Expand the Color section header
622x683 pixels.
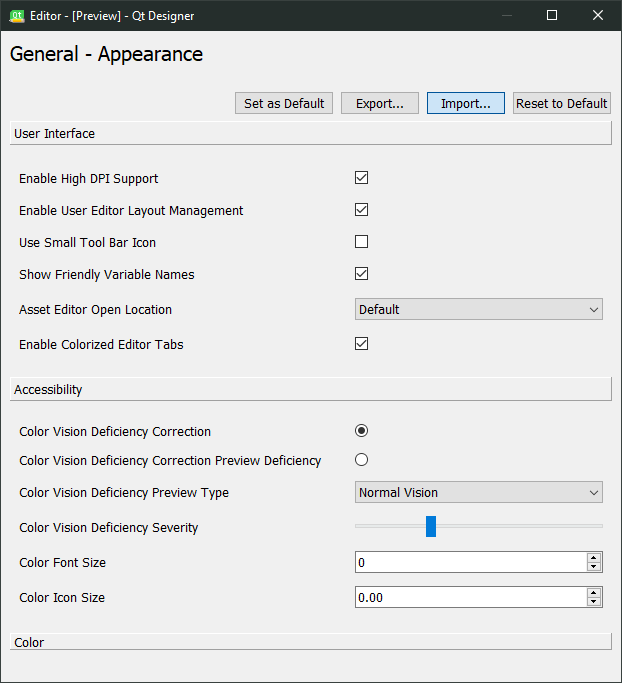pyautogui.click(x=310, y=642)
